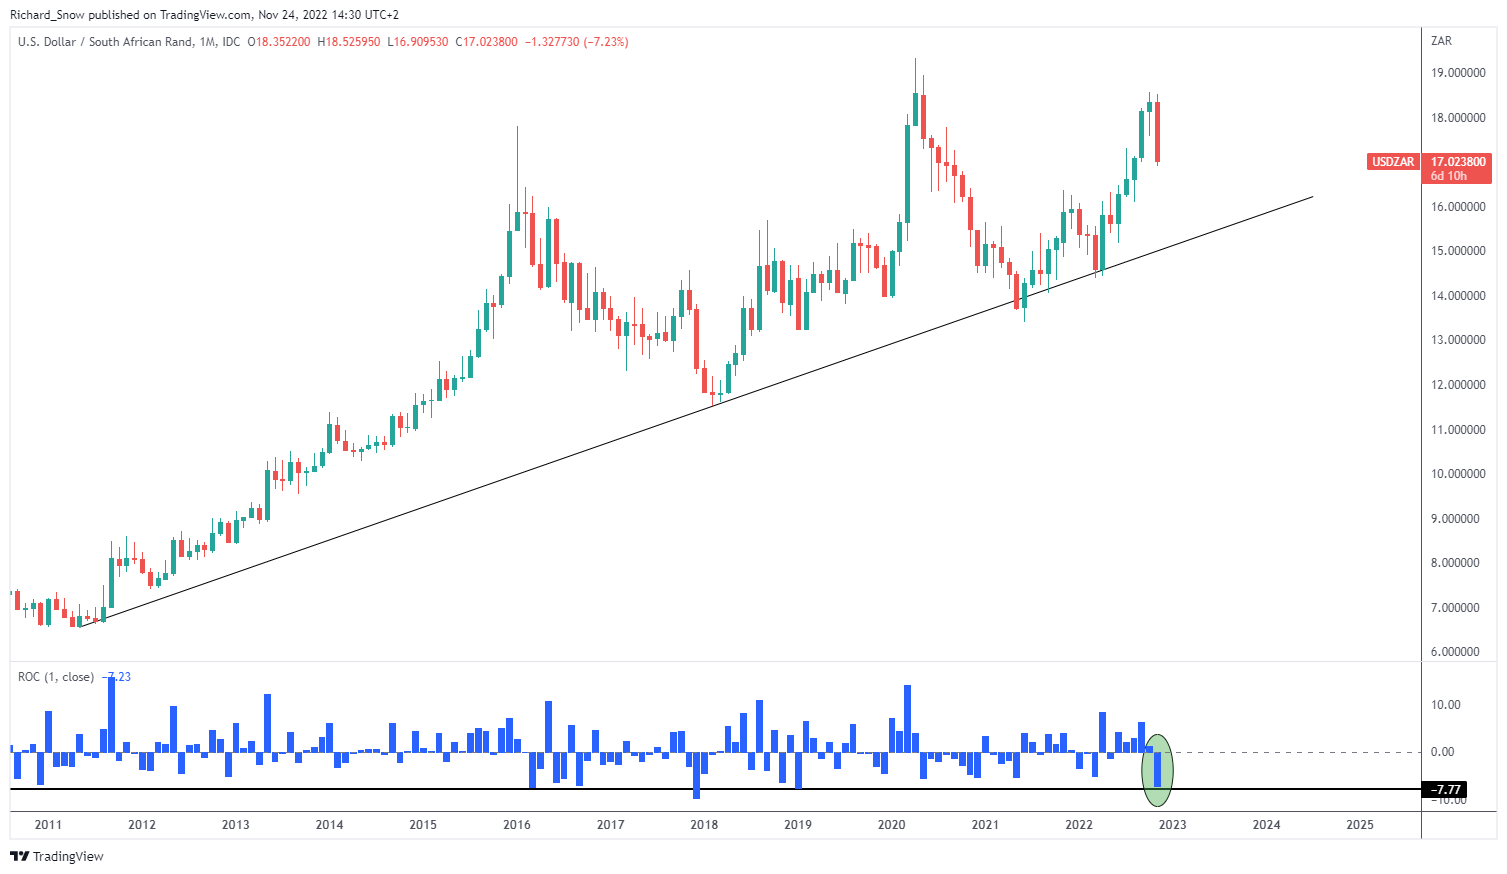Click the 10.000000 price axis label
The height and width of the screenshot is (874, 1507).
click(1457, 474)
